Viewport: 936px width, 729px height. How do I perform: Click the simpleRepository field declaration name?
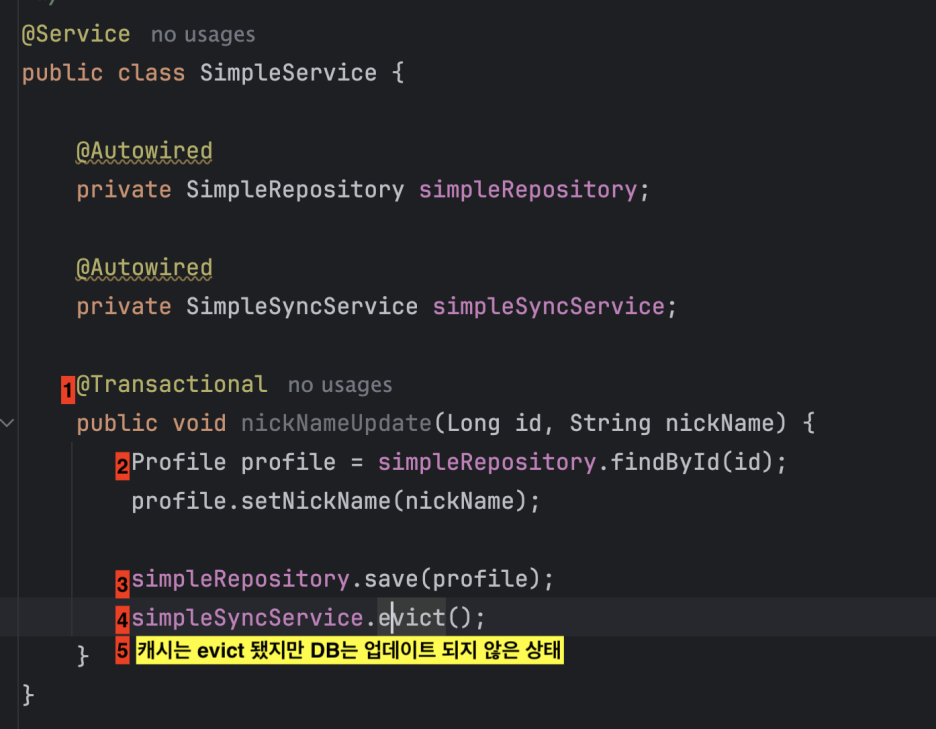click(528, 190)
